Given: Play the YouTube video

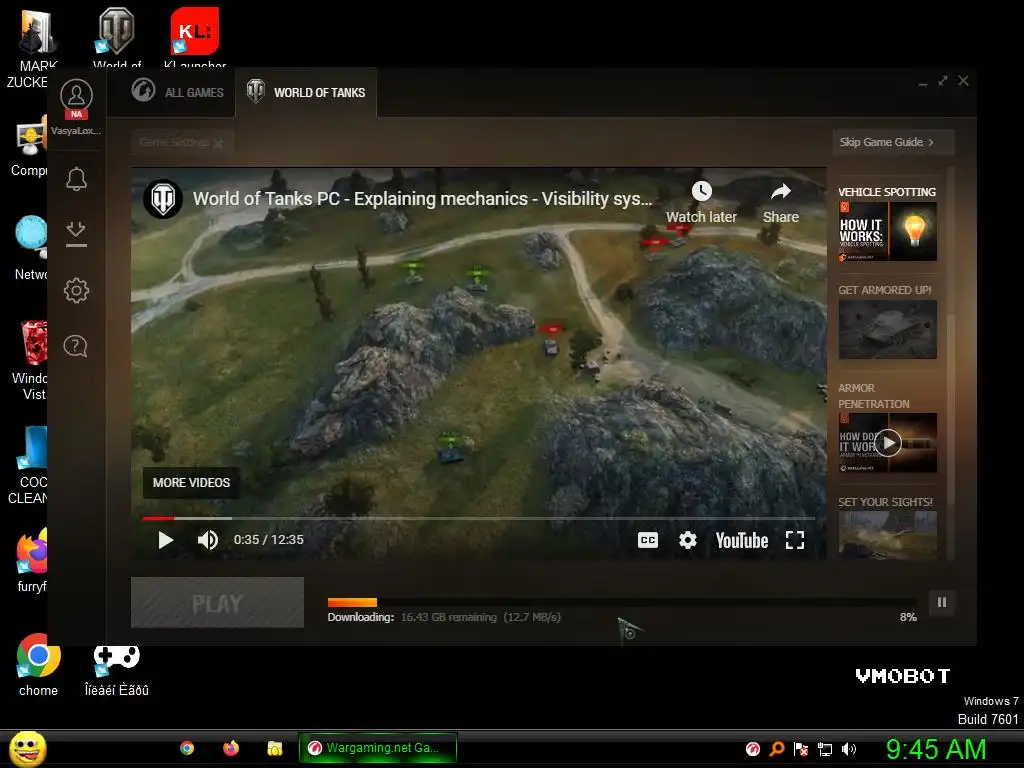Looking at the screenshot, I should (x=165, y=540).
